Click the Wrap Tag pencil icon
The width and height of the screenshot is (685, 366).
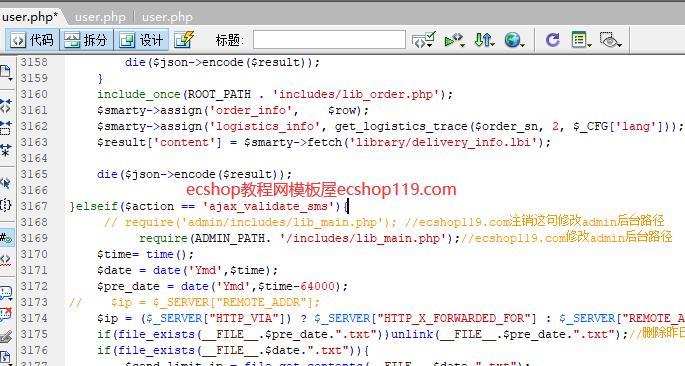pos(6,337)
